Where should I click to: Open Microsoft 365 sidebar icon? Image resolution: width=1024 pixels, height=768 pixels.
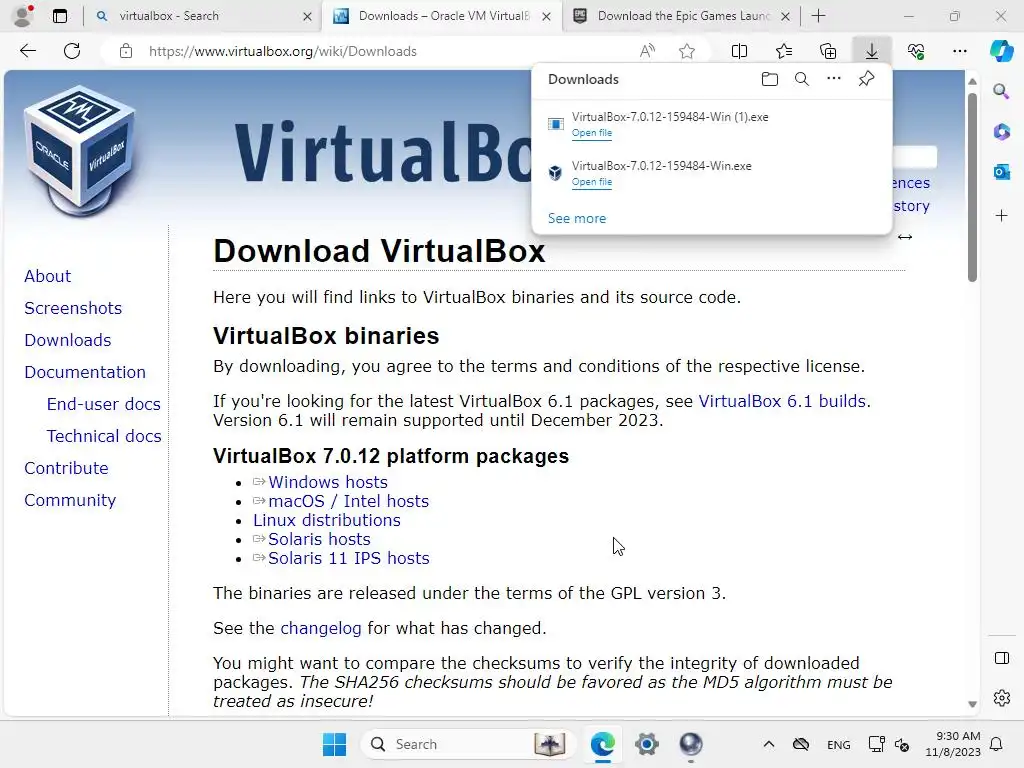coord(1001,132)
